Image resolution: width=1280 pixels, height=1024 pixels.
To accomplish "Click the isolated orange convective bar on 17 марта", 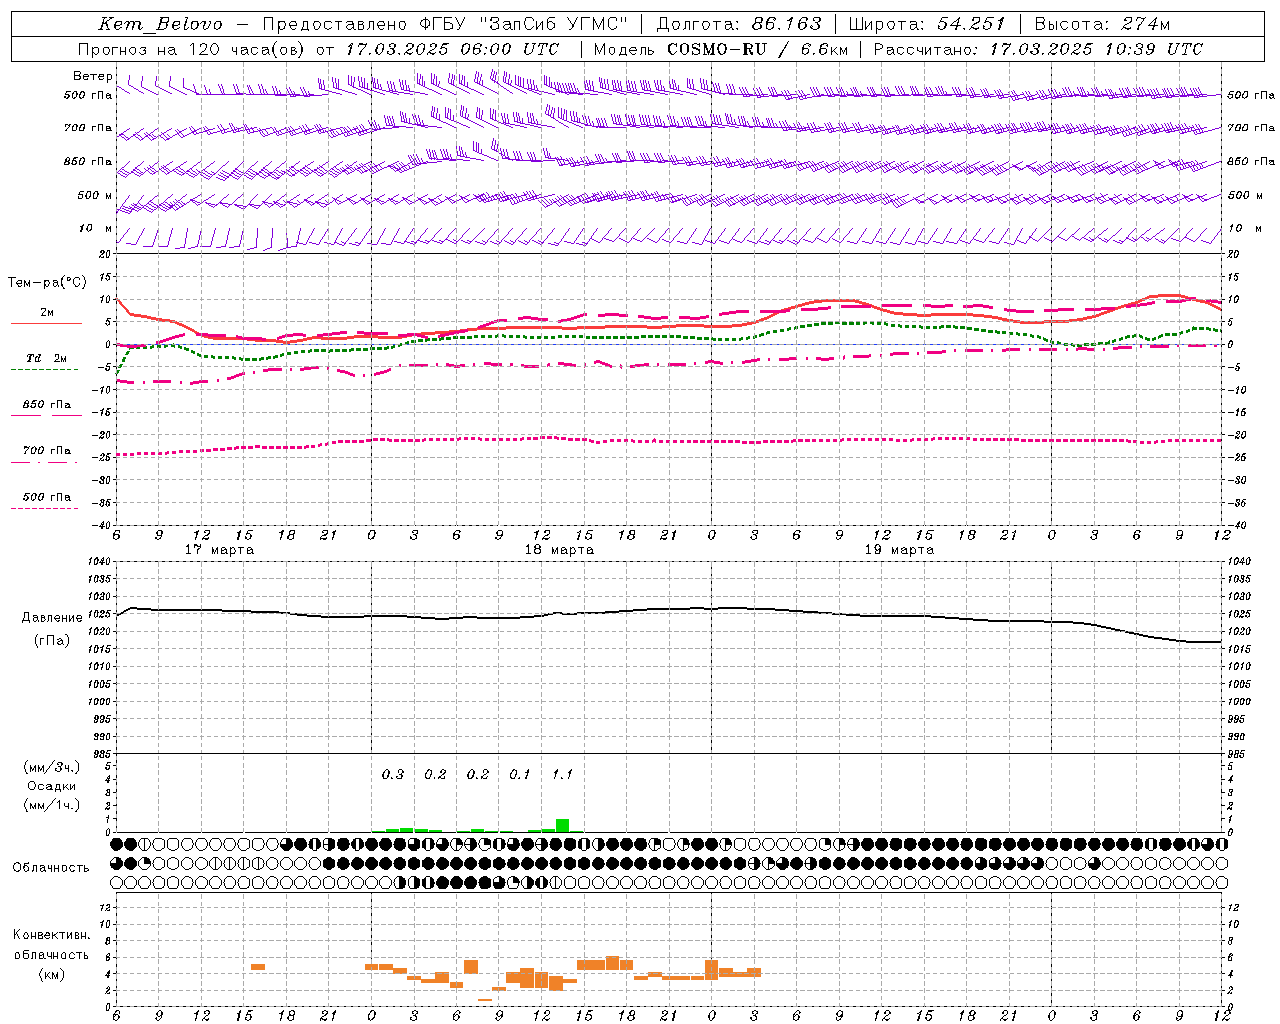I will [x=258, y=966].
